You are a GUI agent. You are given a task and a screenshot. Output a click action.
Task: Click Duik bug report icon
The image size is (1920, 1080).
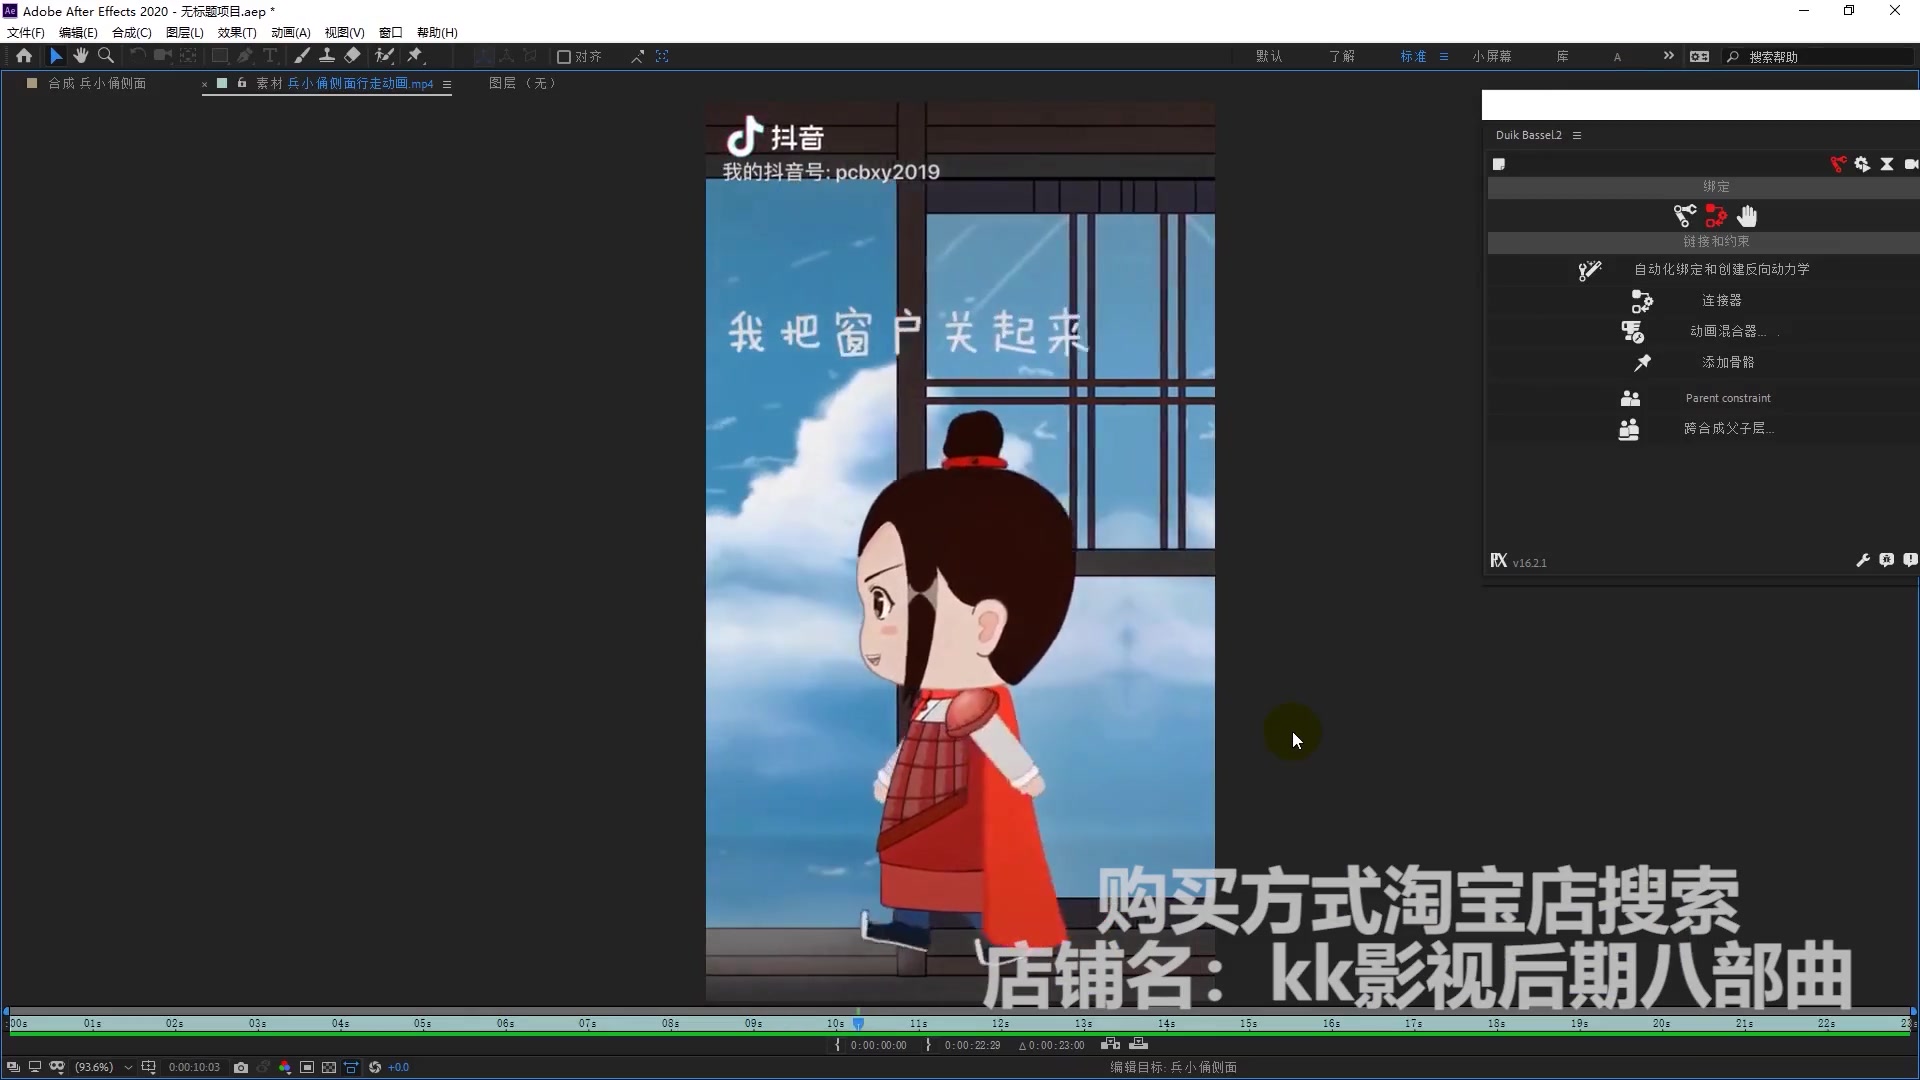point(1886,560)
